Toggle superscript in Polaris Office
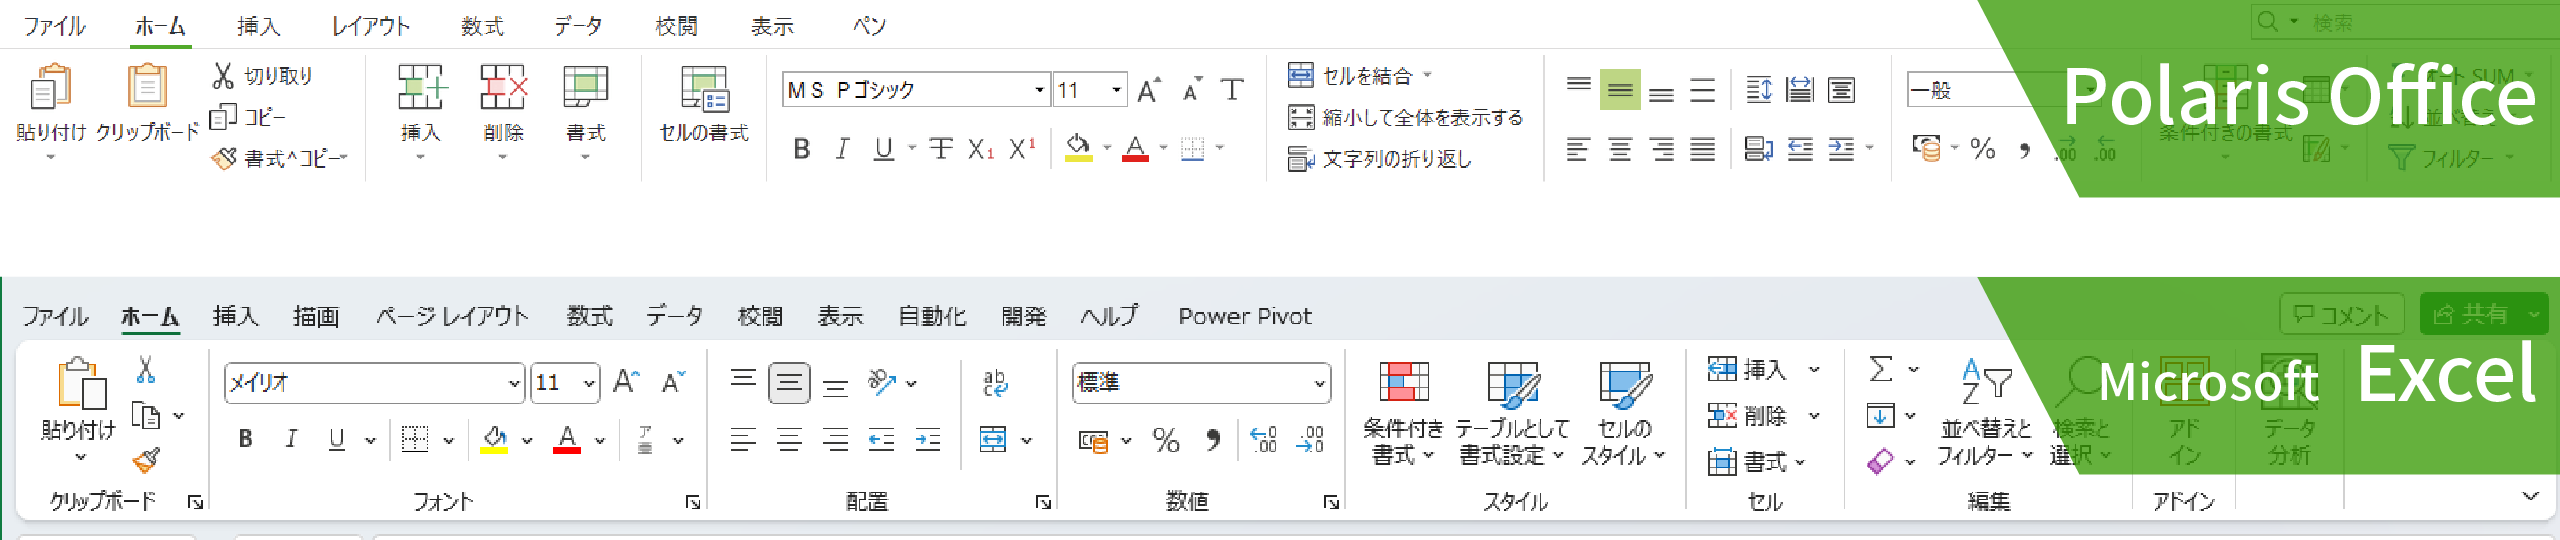2560x540 pixels. click(1022, 149)
